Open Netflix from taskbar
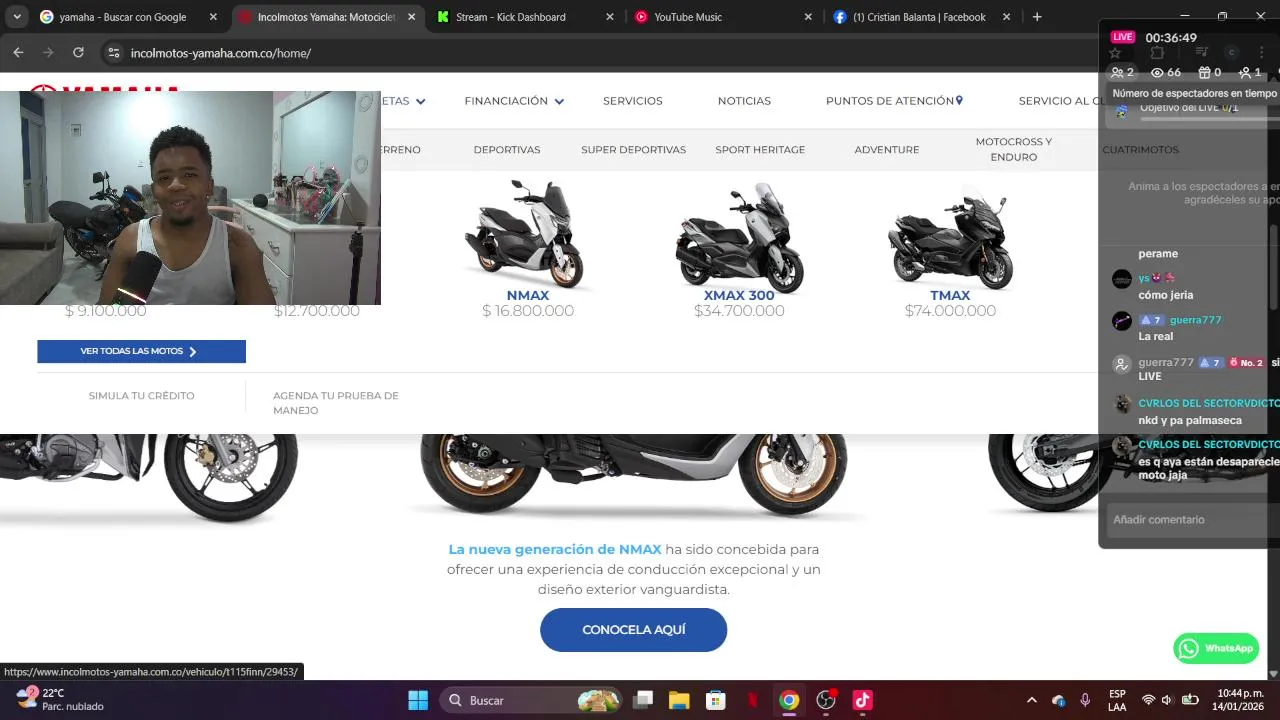This screenshot has height=720, width=1280. (752, 700)
